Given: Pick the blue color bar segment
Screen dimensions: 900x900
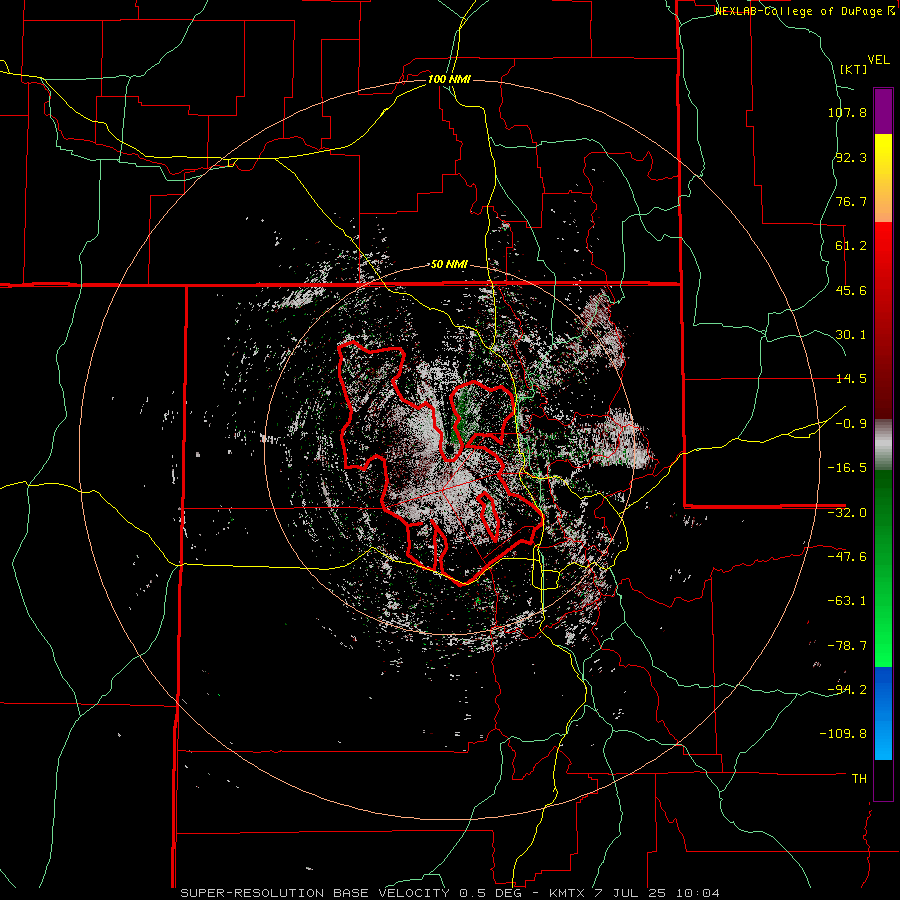Looking at the screenshot, I should 883,713.
